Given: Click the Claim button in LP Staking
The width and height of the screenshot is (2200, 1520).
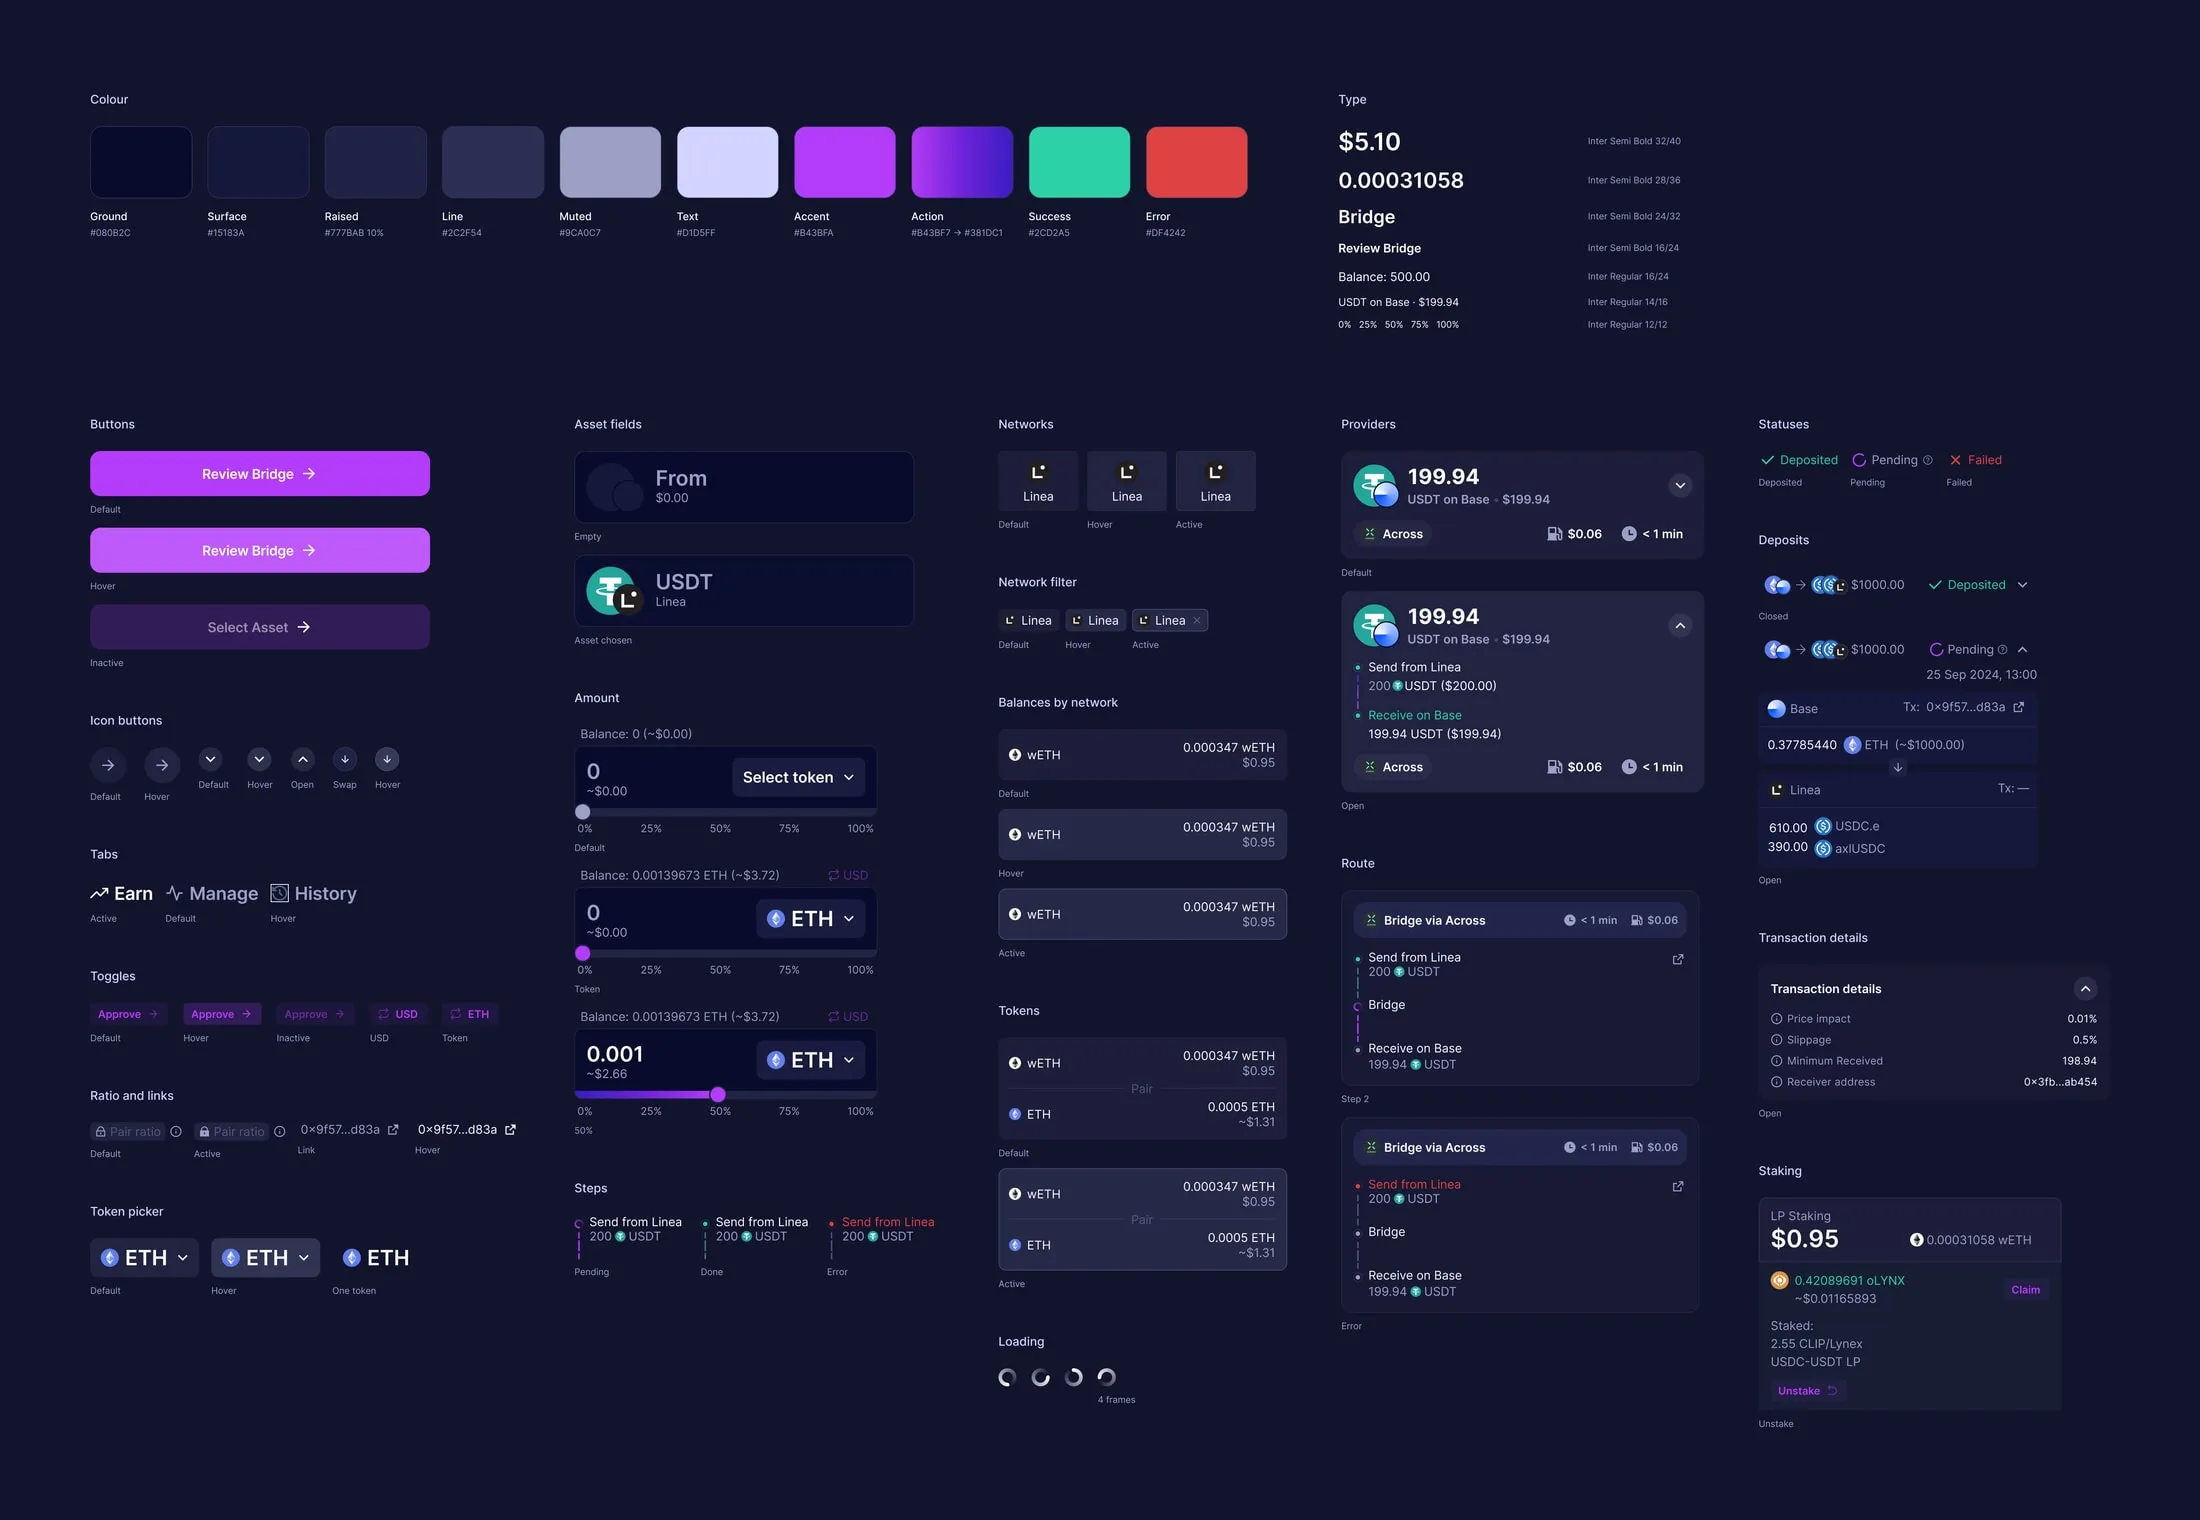Looking at the screenshot, I should 2025,1289.
